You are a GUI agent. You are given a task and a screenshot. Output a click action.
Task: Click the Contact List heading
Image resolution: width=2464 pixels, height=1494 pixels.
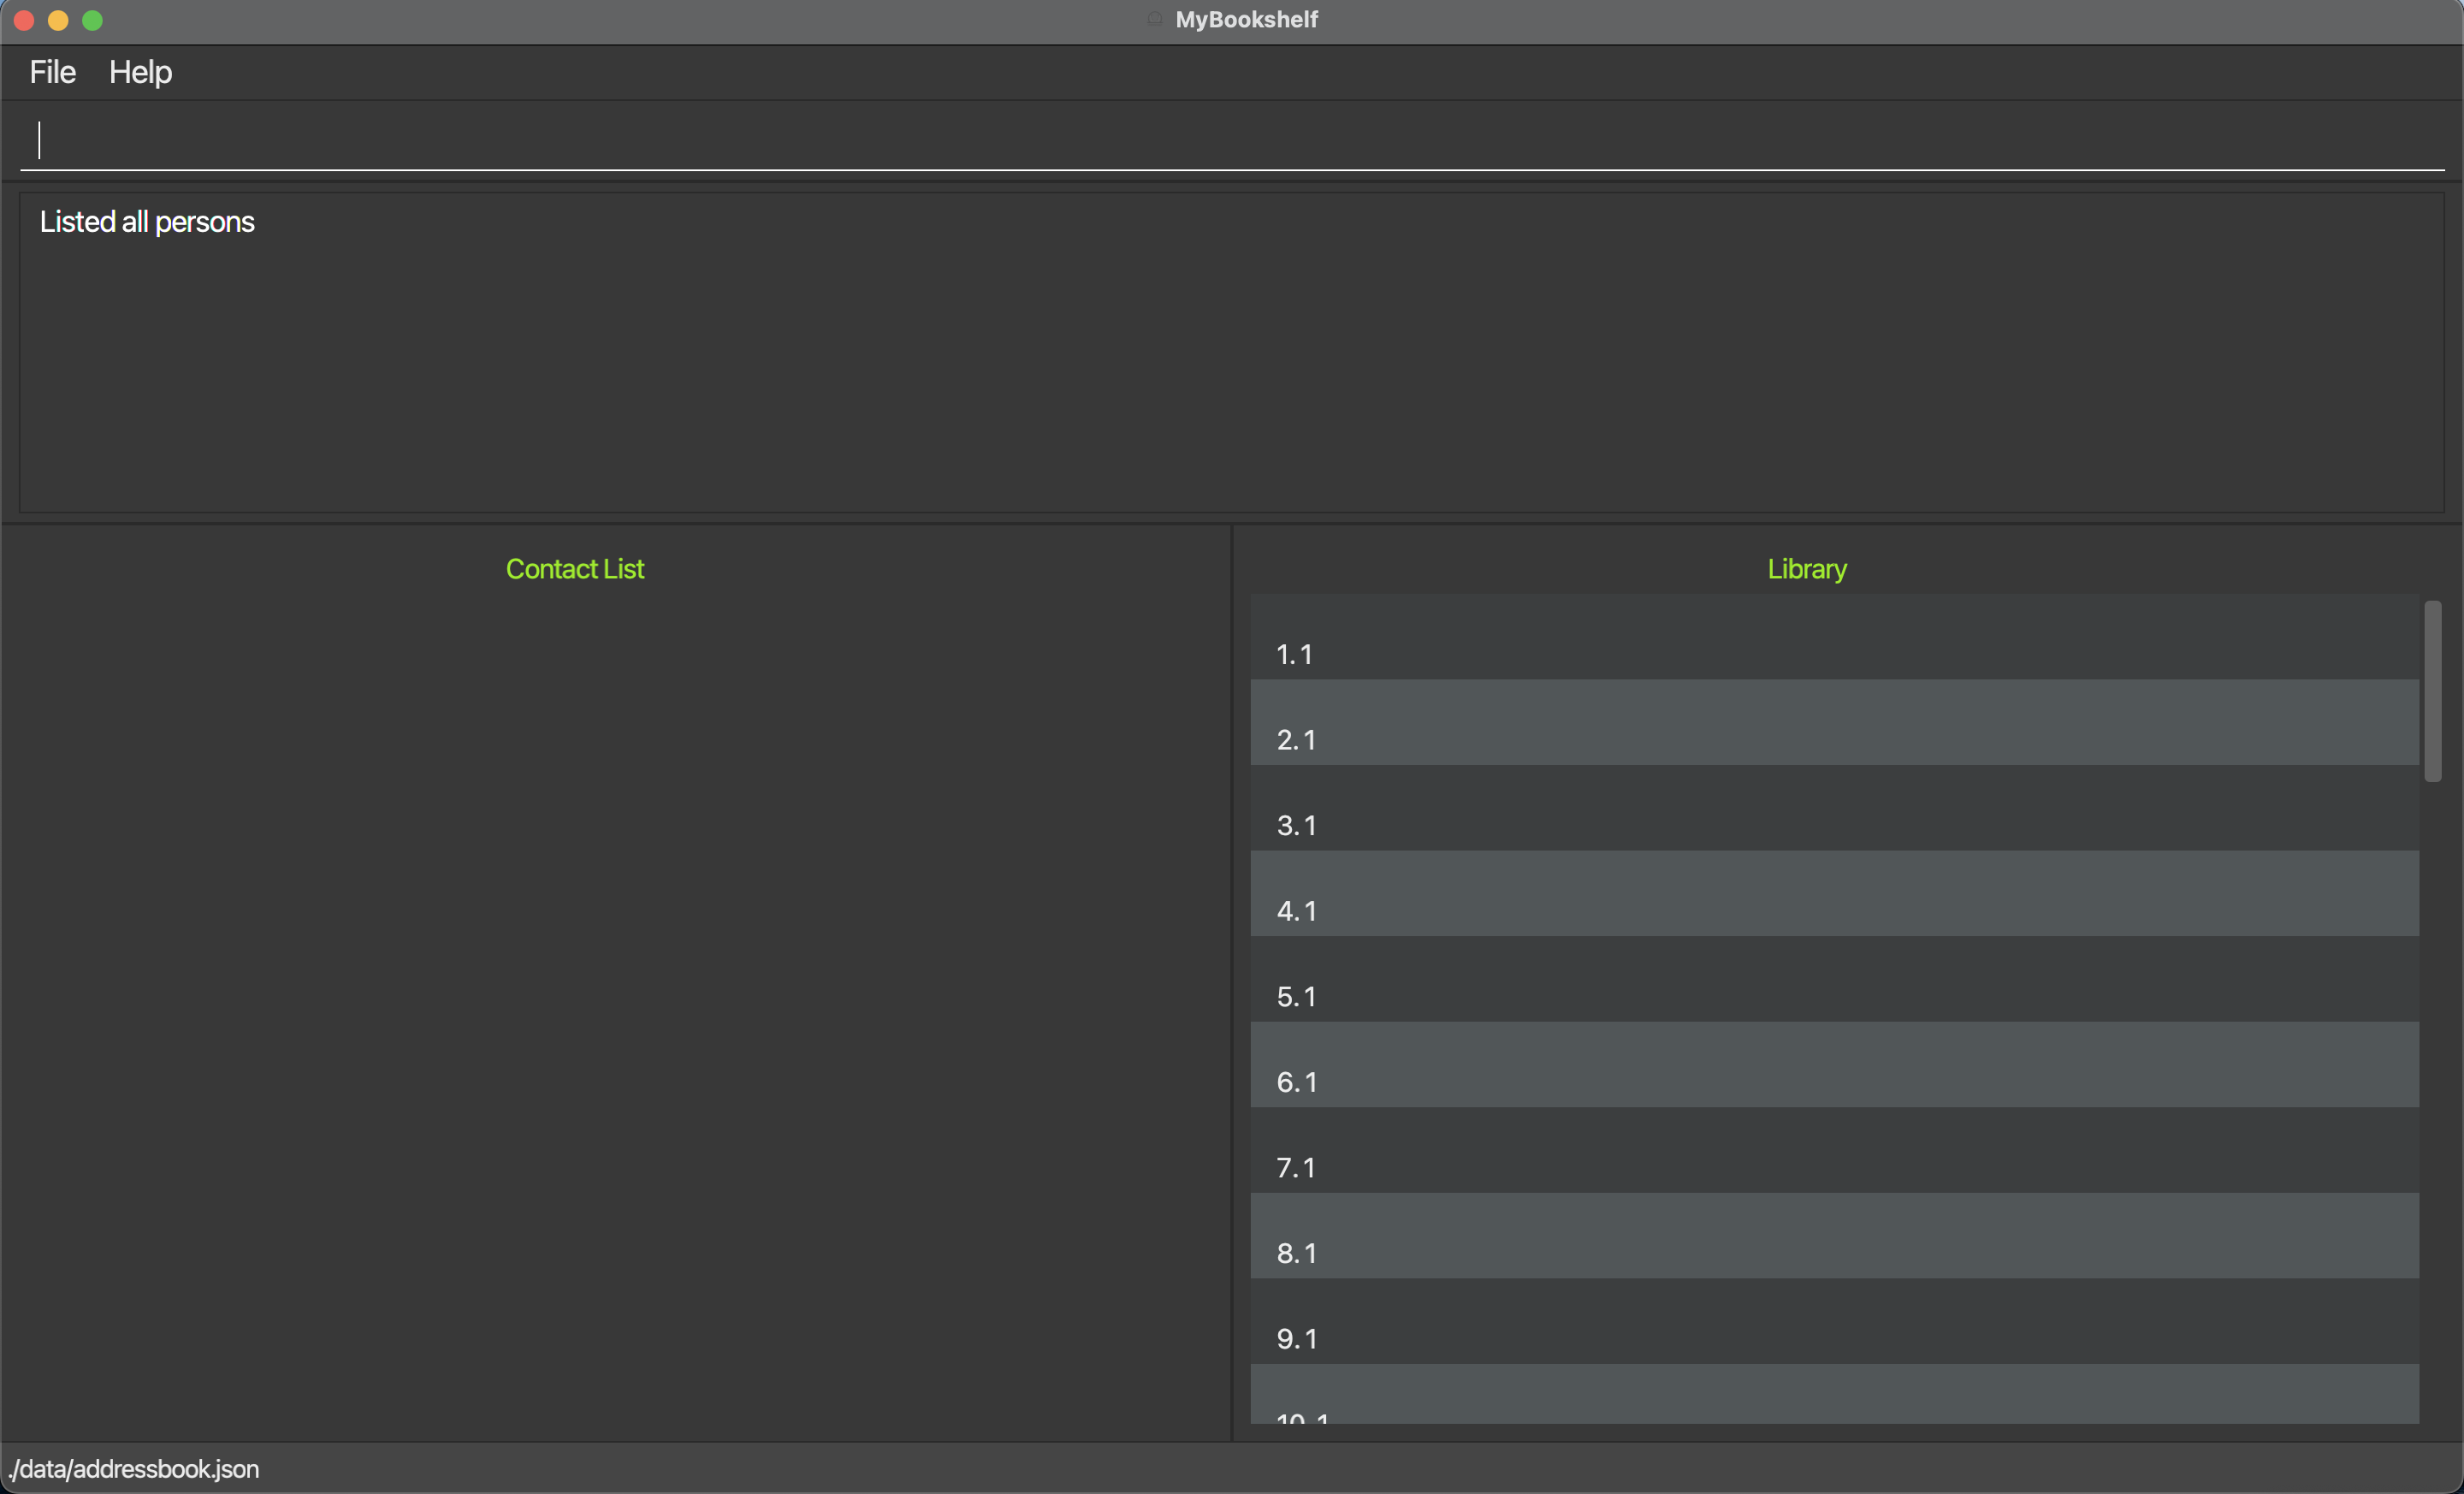575,569
